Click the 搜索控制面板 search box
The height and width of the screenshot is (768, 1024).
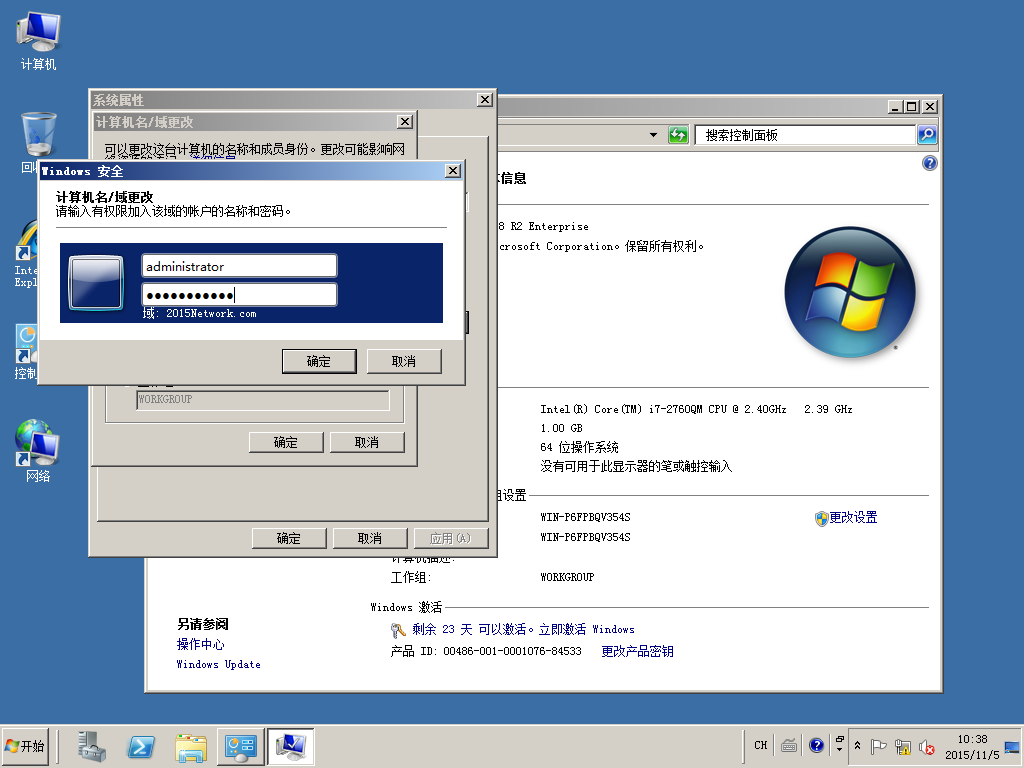click(x=805, y=135)
